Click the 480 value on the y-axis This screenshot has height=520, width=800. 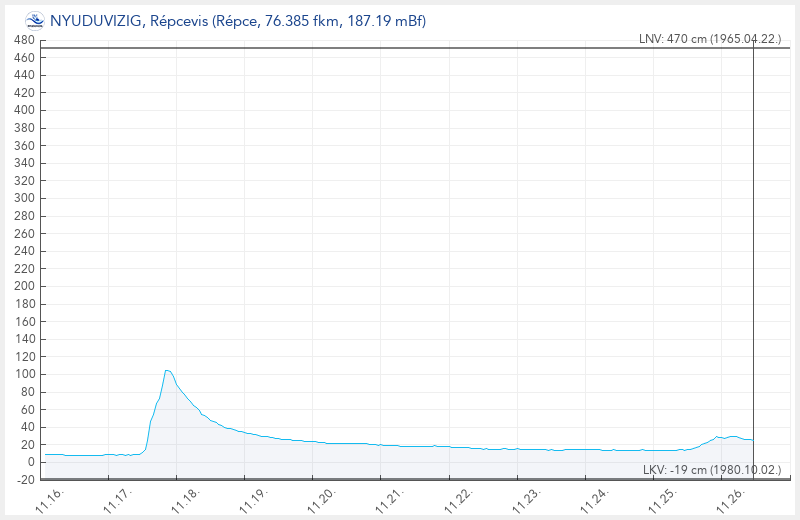pos(24,40)
